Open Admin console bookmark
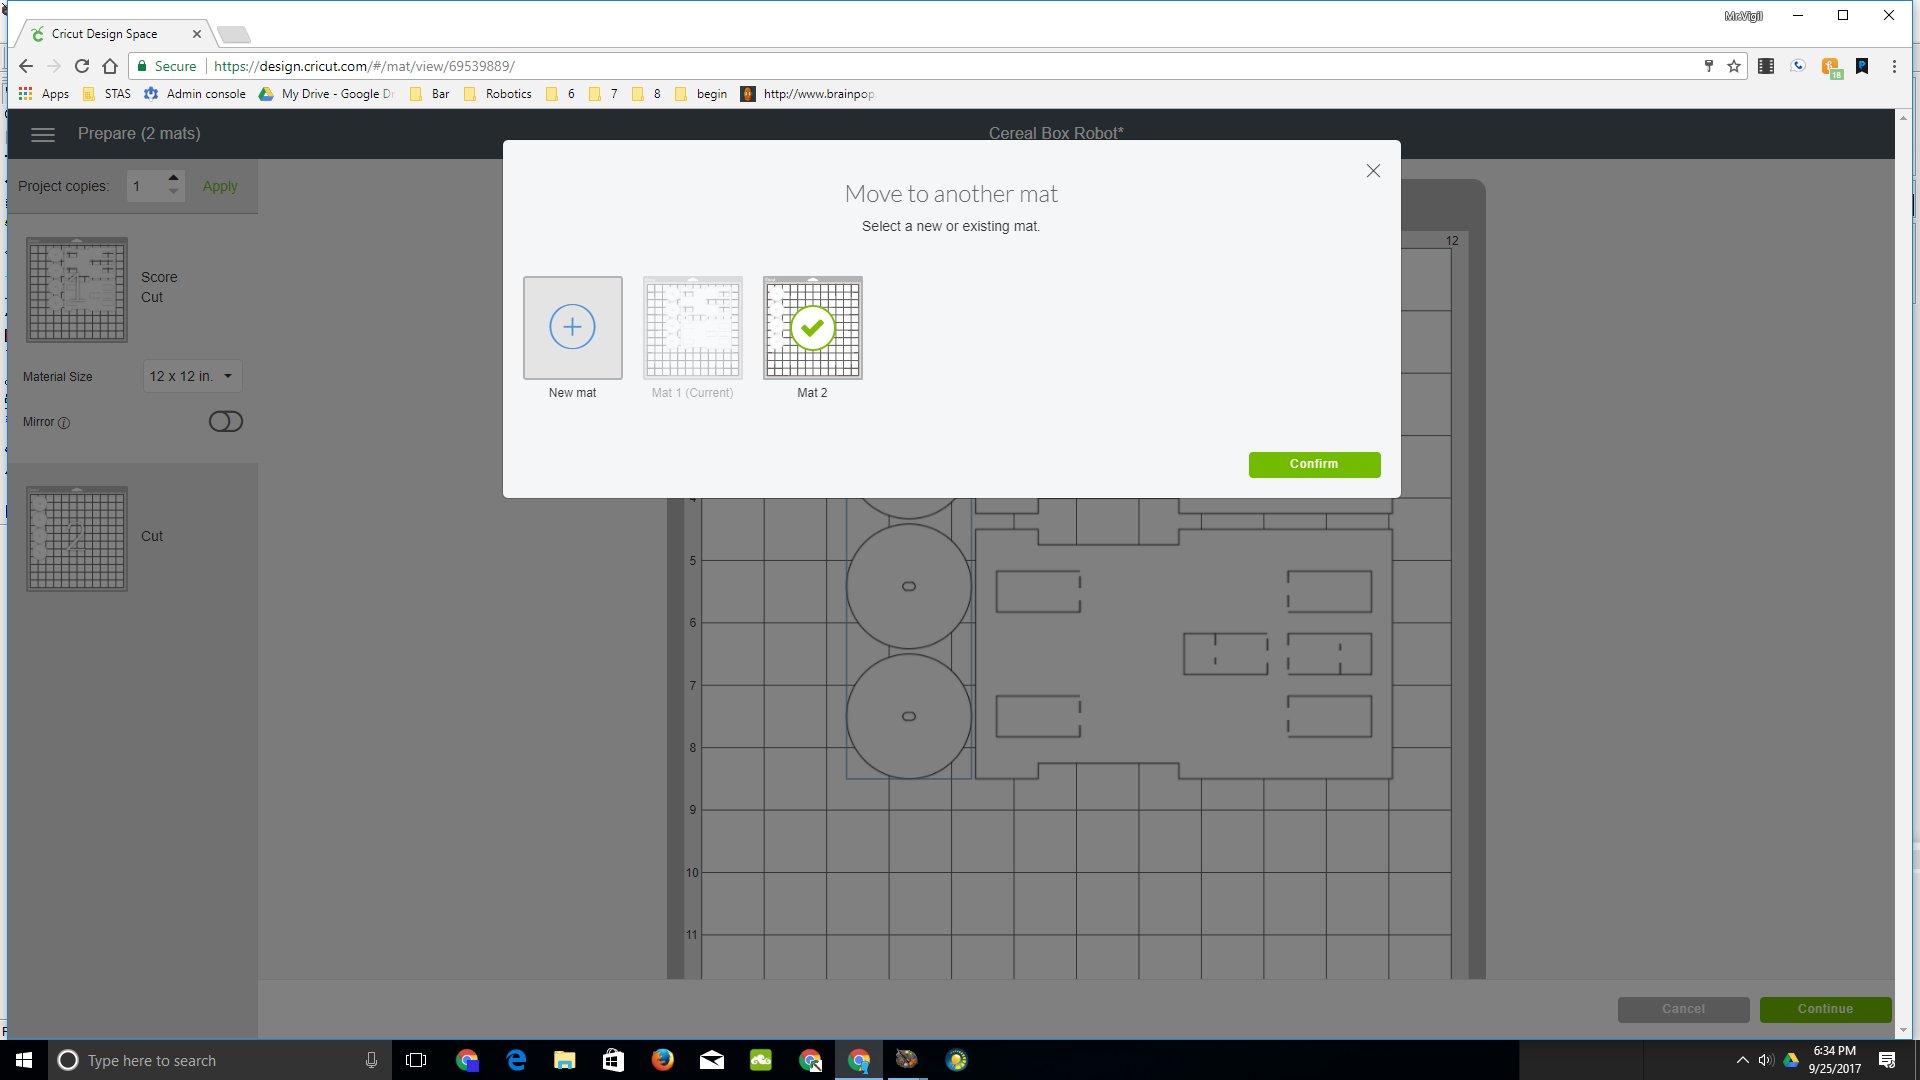 coord(195,94)
